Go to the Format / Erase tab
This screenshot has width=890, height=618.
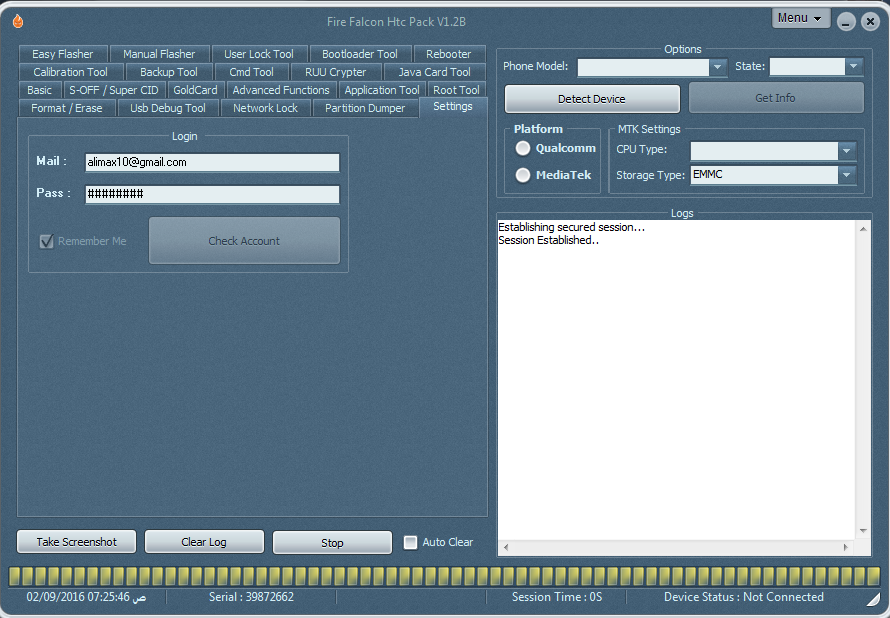[67, 108]
